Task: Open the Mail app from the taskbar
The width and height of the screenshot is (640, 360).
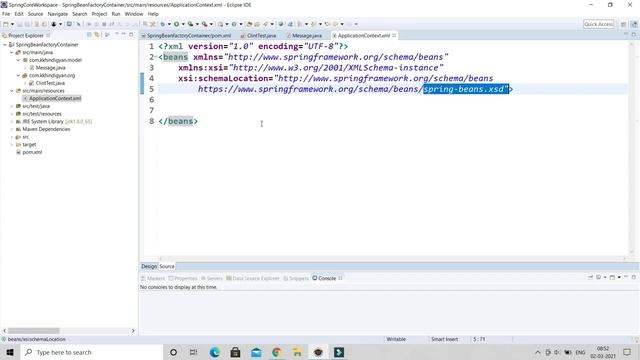Action: point(256,352)
